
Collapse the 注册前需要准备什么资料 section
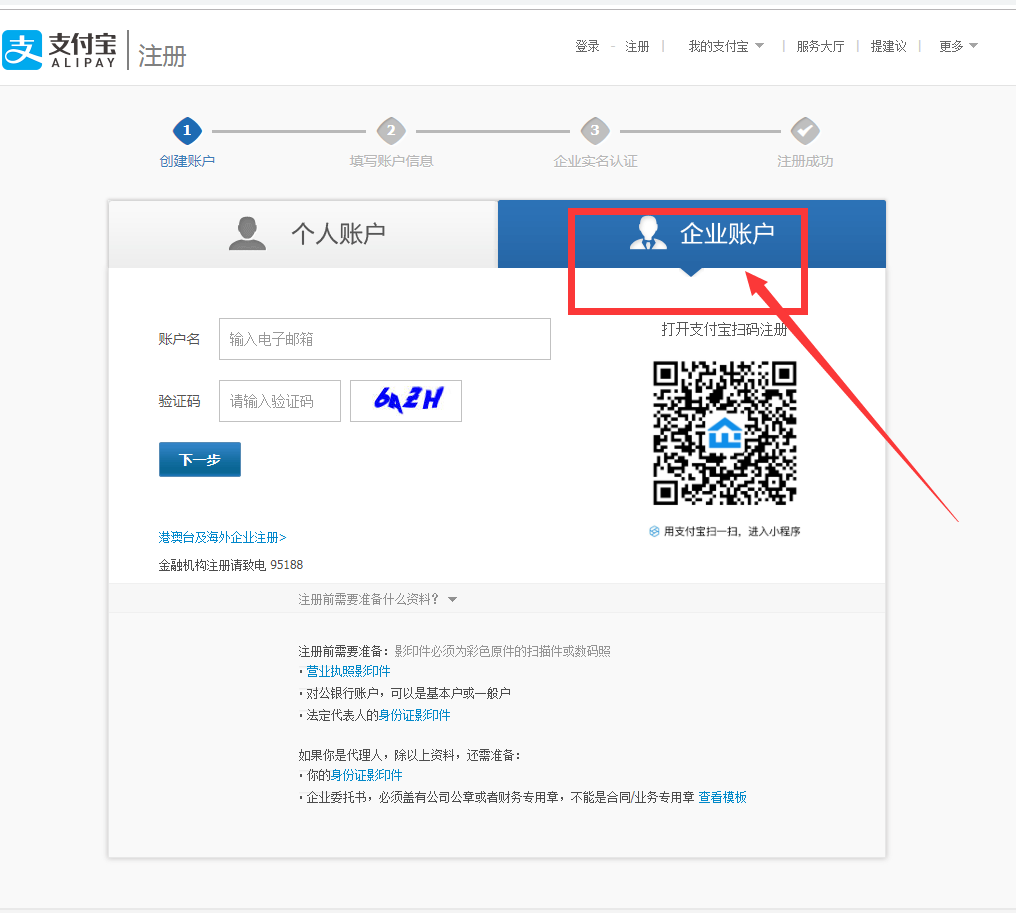point(378,599)
